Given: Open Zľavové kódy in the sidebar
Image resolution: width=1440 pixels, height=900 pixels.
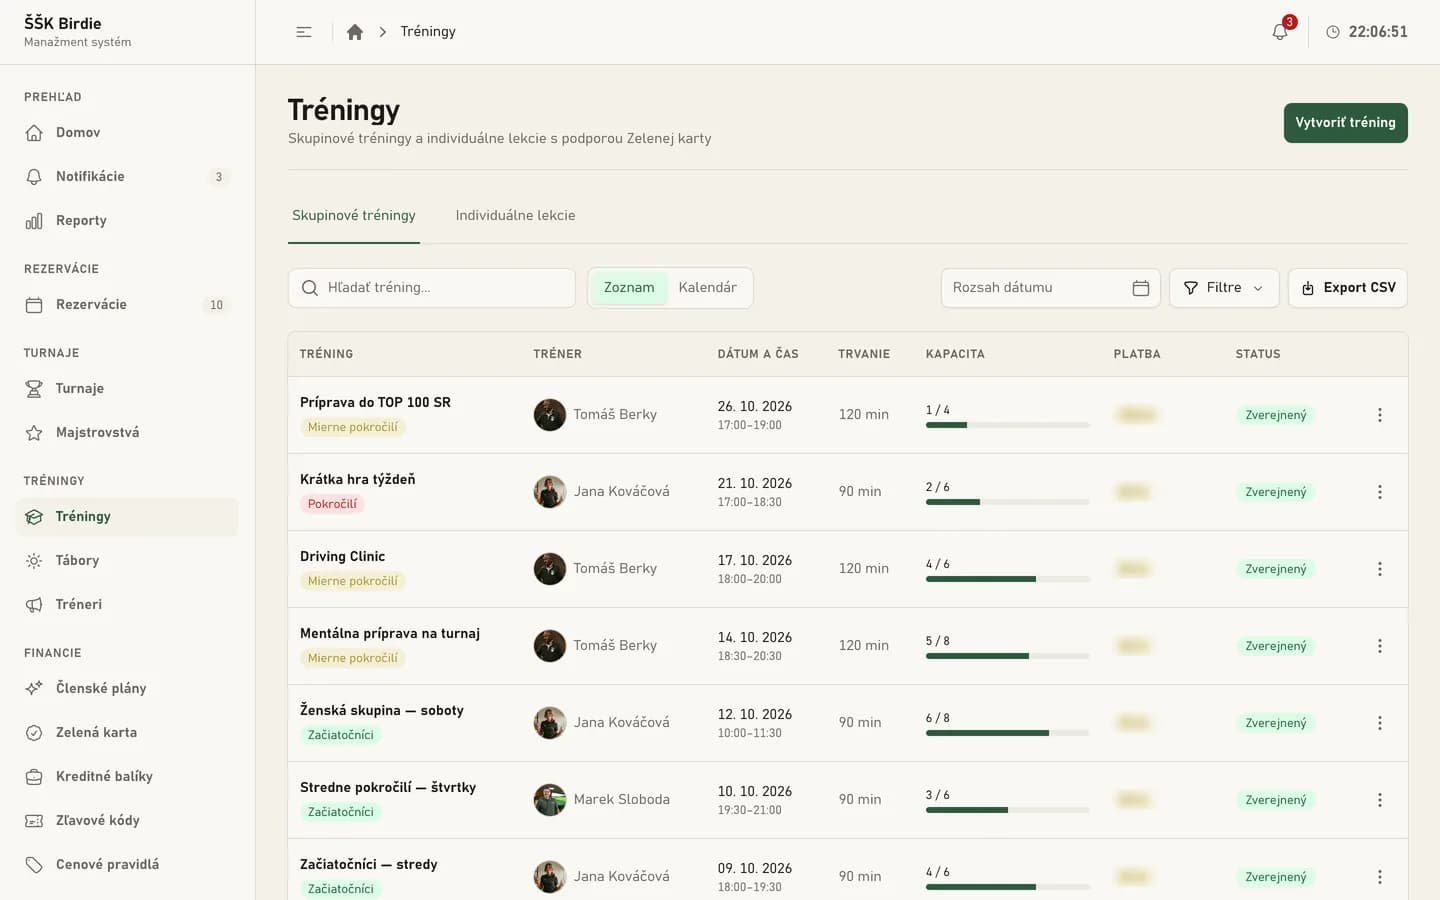Looking at the screenshot, I should click(127, 821).
